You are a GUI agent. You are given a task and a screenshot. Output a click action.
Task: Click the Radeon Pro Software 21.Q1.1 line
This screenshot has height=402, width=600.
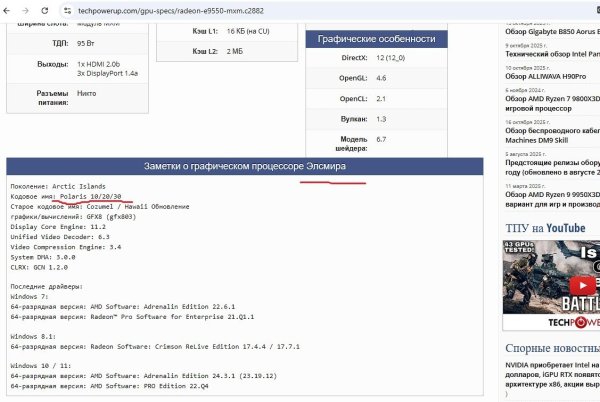coord(132,317)
